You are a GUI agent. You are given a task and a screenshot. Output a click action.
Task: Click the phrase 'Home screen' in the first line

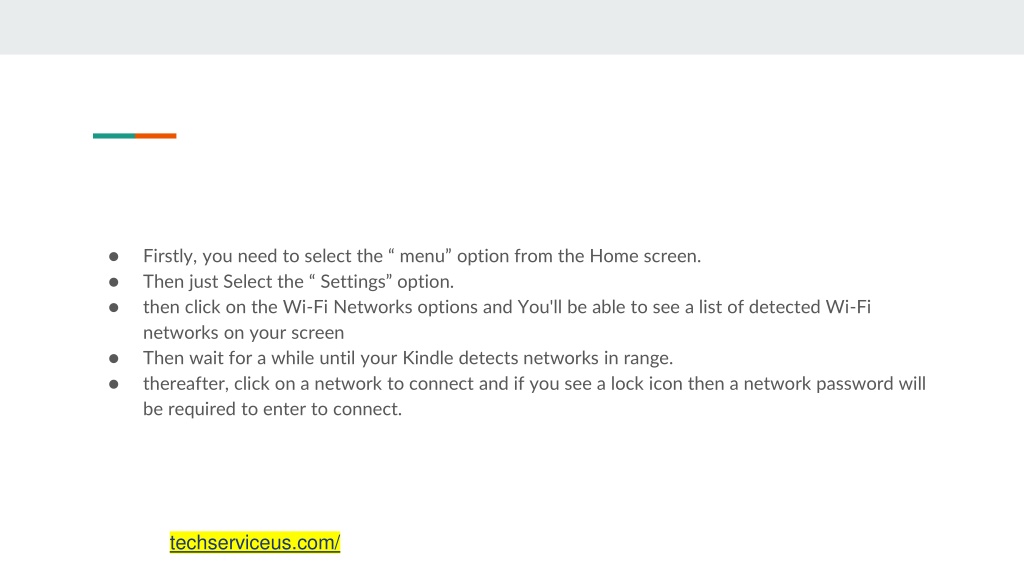point(643,256)
